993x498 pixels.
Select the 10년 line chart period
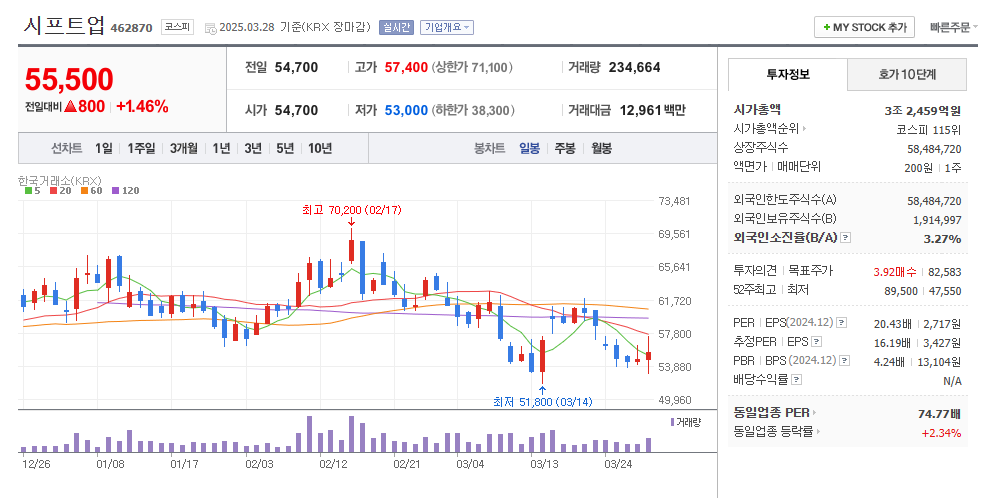click(x=320, y=148)
